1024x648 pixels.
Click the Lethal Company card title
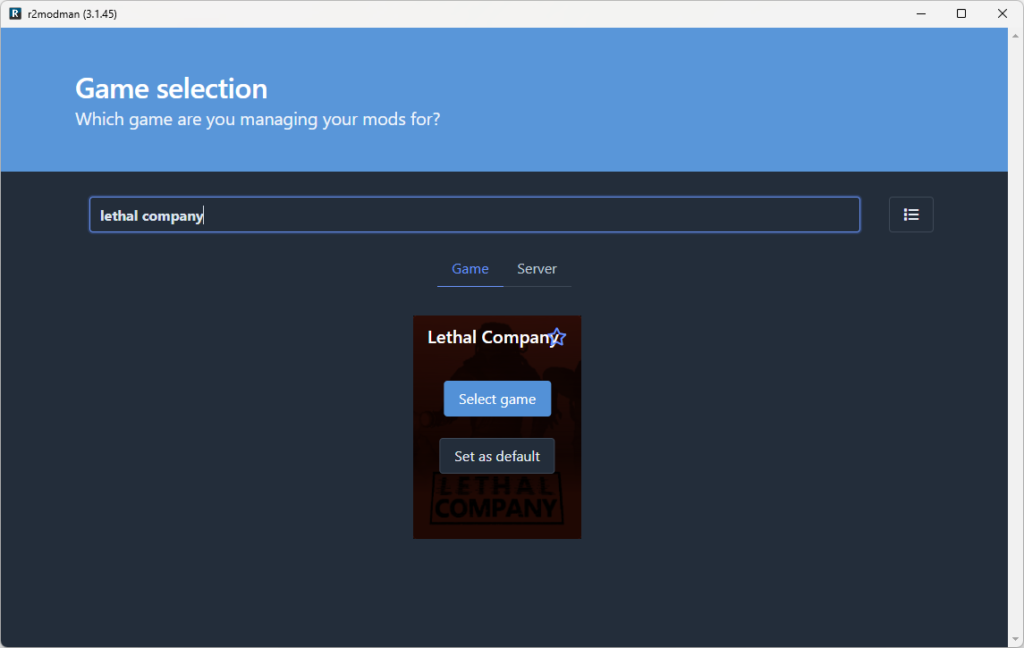[487, 338]
